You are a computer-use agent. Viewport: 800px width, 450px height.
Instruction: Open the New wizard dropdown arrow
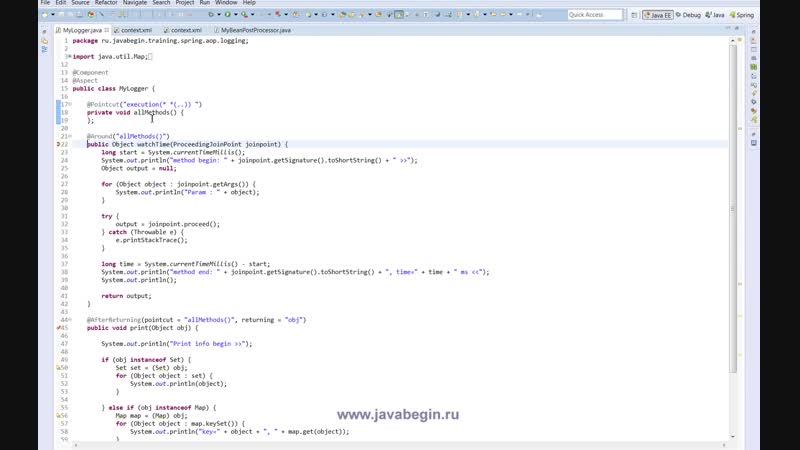click(x=53, y=15)
